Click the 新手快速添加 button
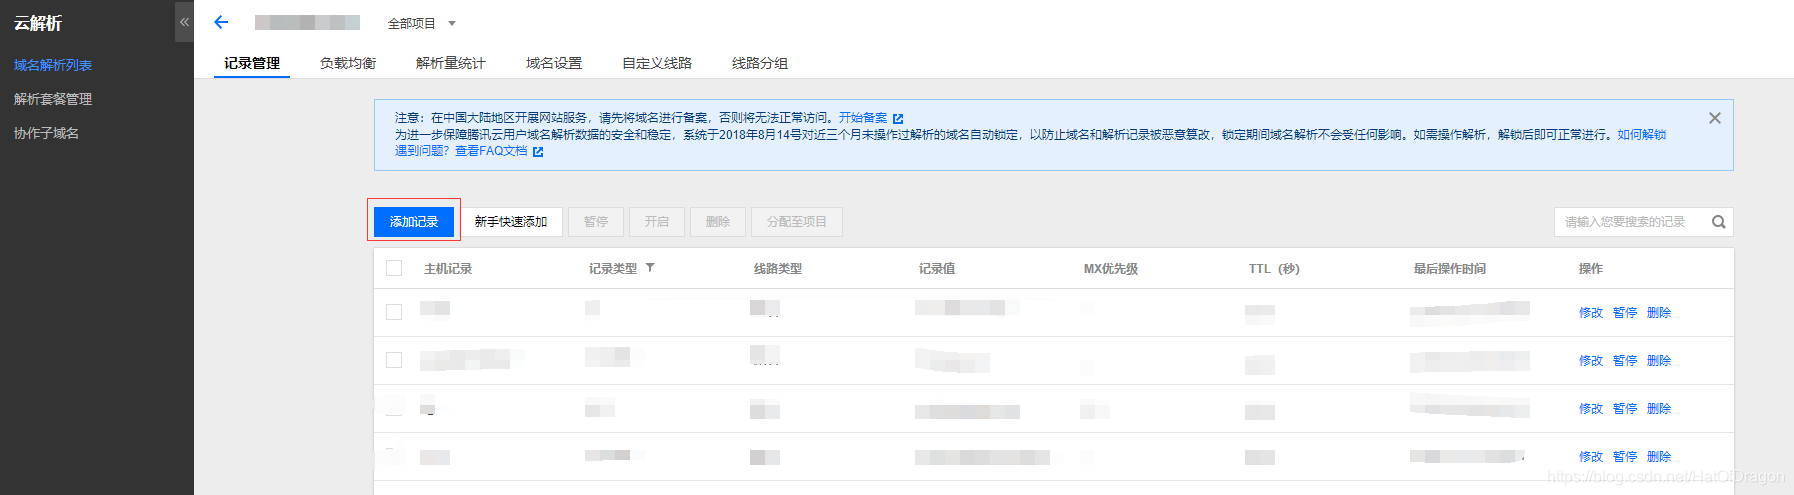Screen dimensions: 1794x495 (x=511, y=221)
